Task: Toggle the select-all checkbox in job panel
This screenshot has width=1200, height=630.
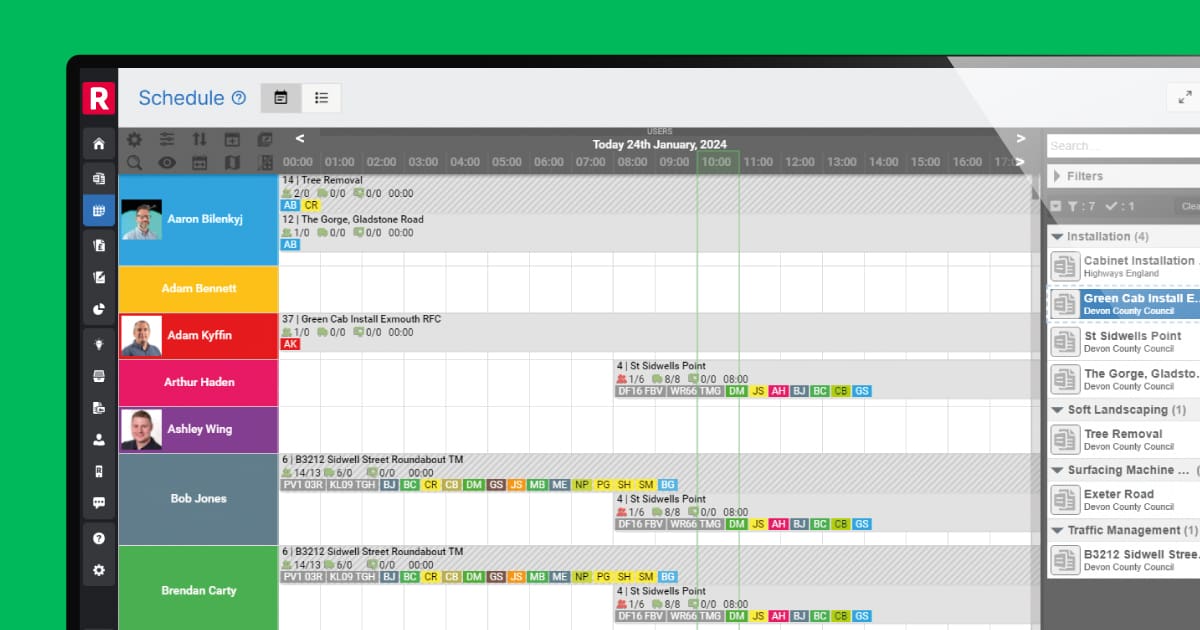Action: click(1056, 206)
